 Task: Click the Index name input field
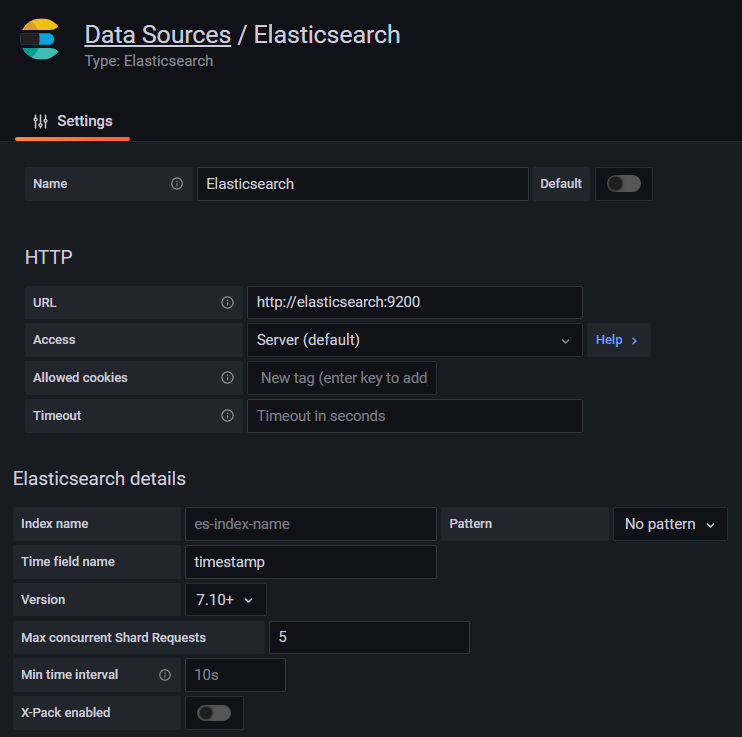click(x=310, y=524)
